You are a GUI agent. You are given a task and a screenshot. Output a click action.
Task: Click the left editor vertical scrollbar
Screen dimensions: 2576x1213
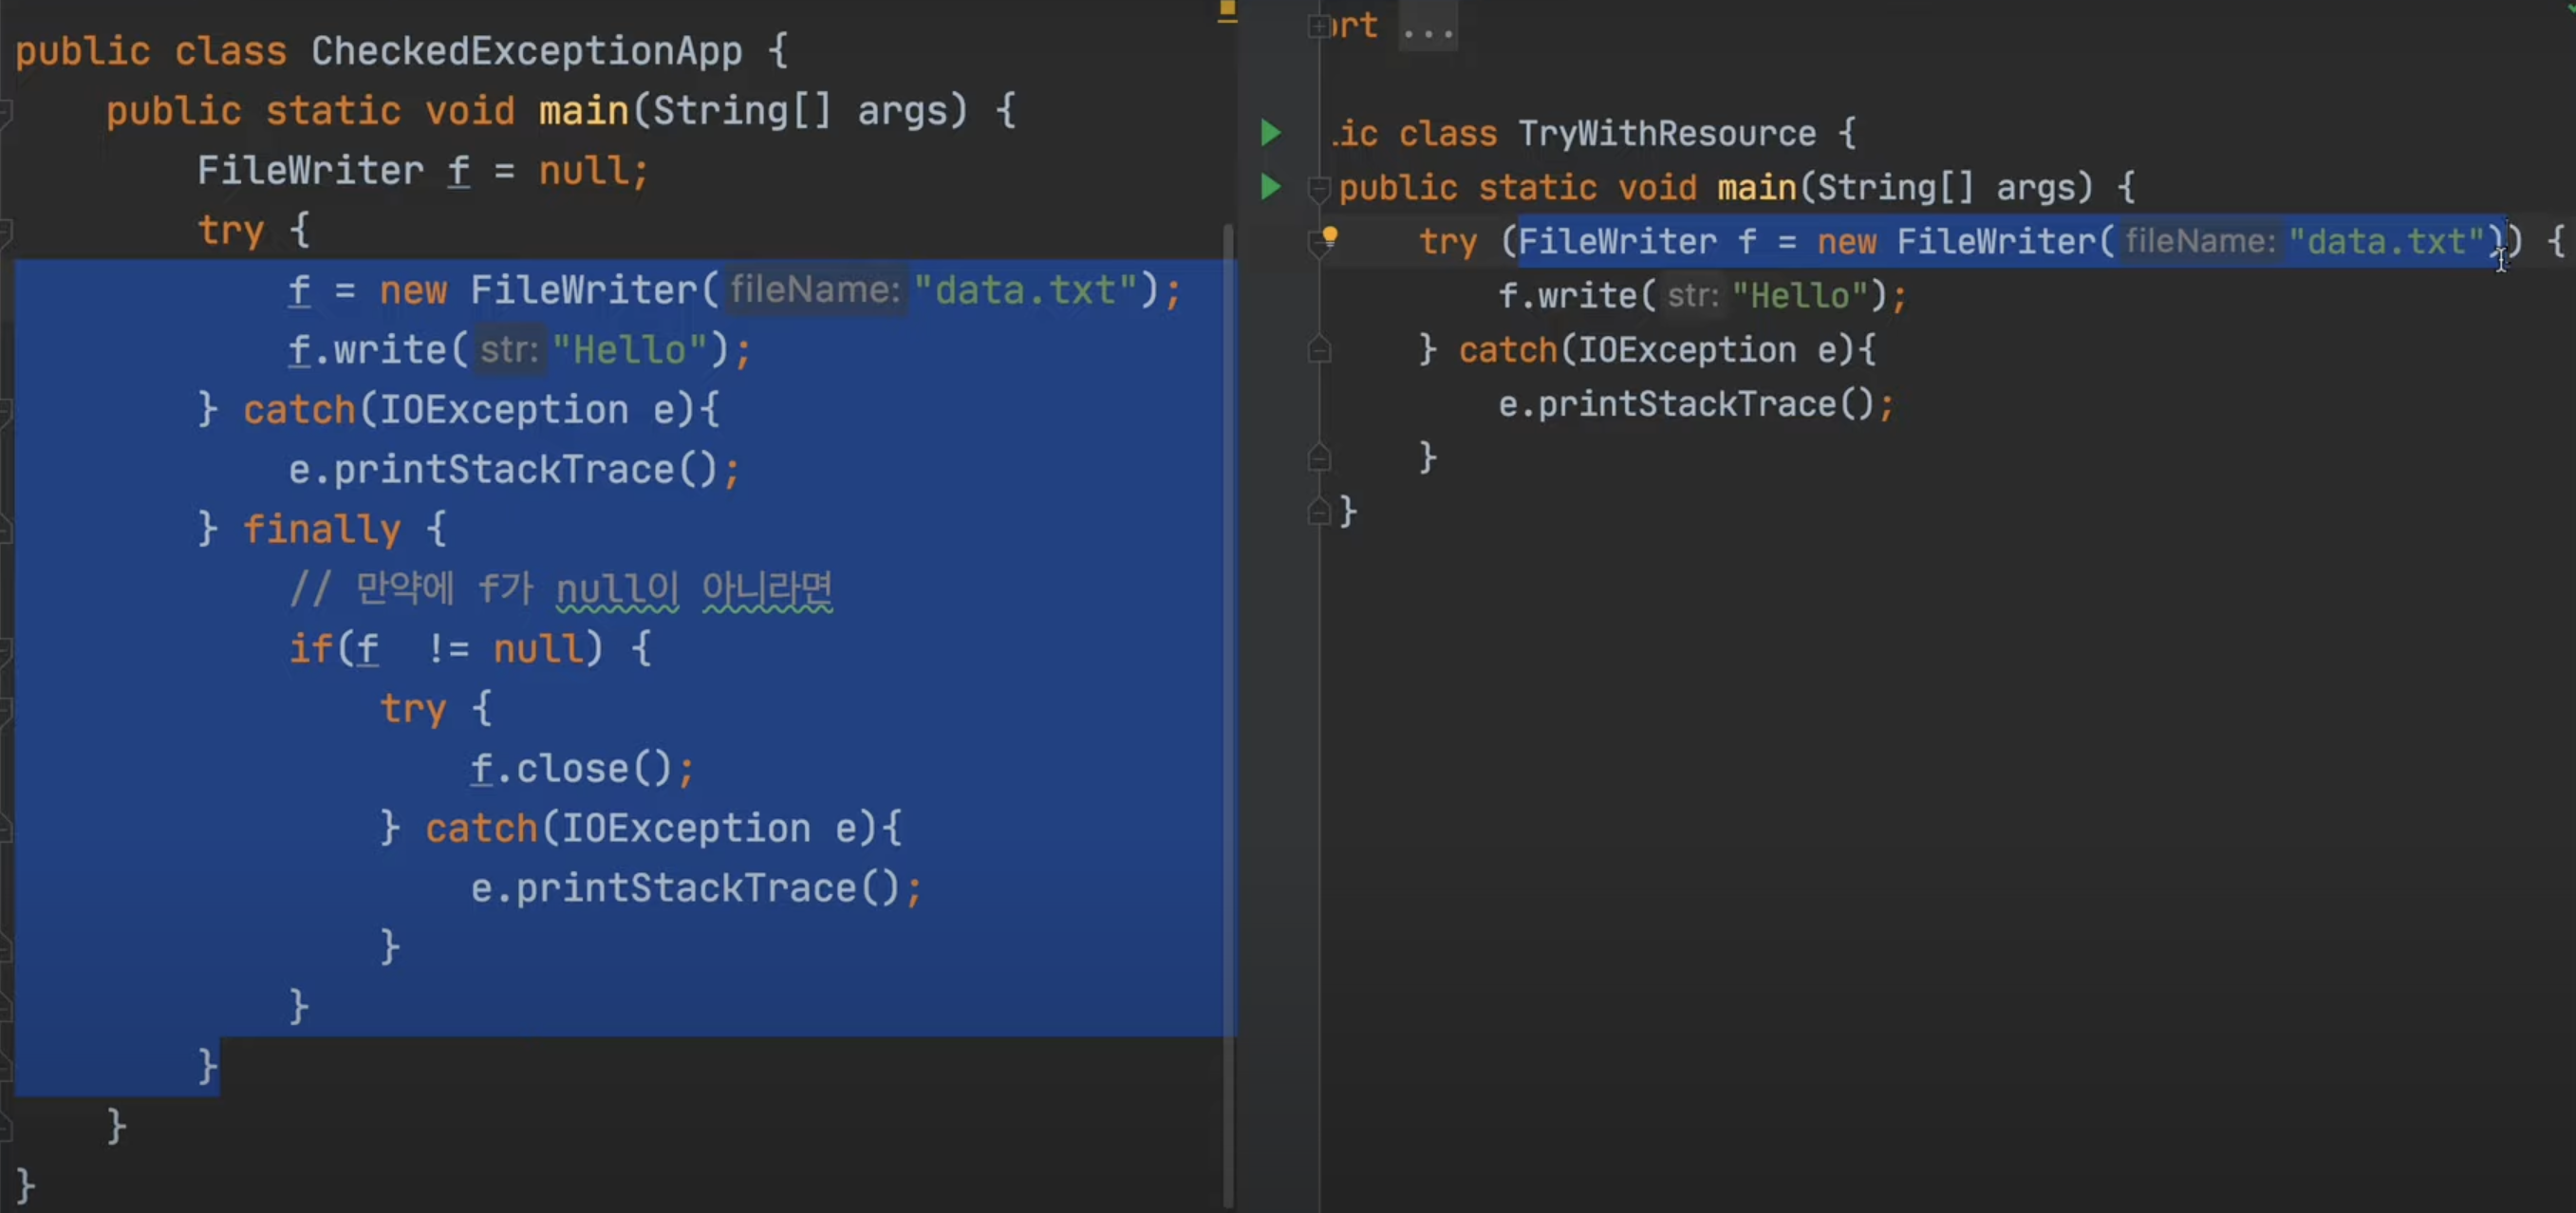(1228, 715)
